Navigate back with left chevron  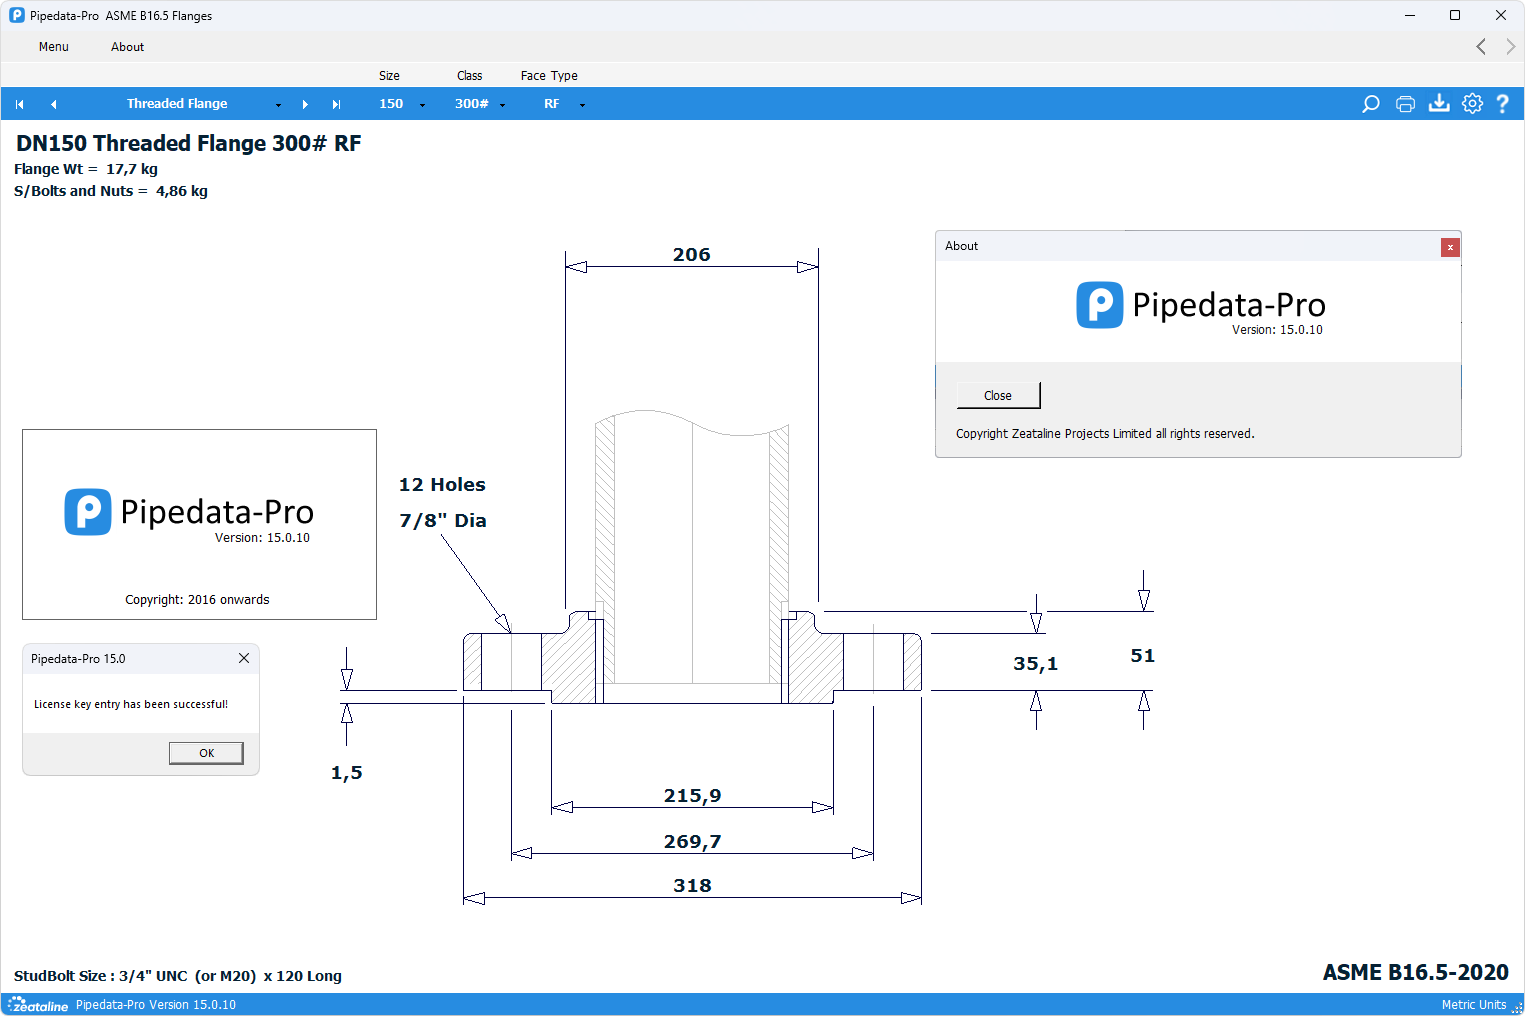(x=1481, y=46)
